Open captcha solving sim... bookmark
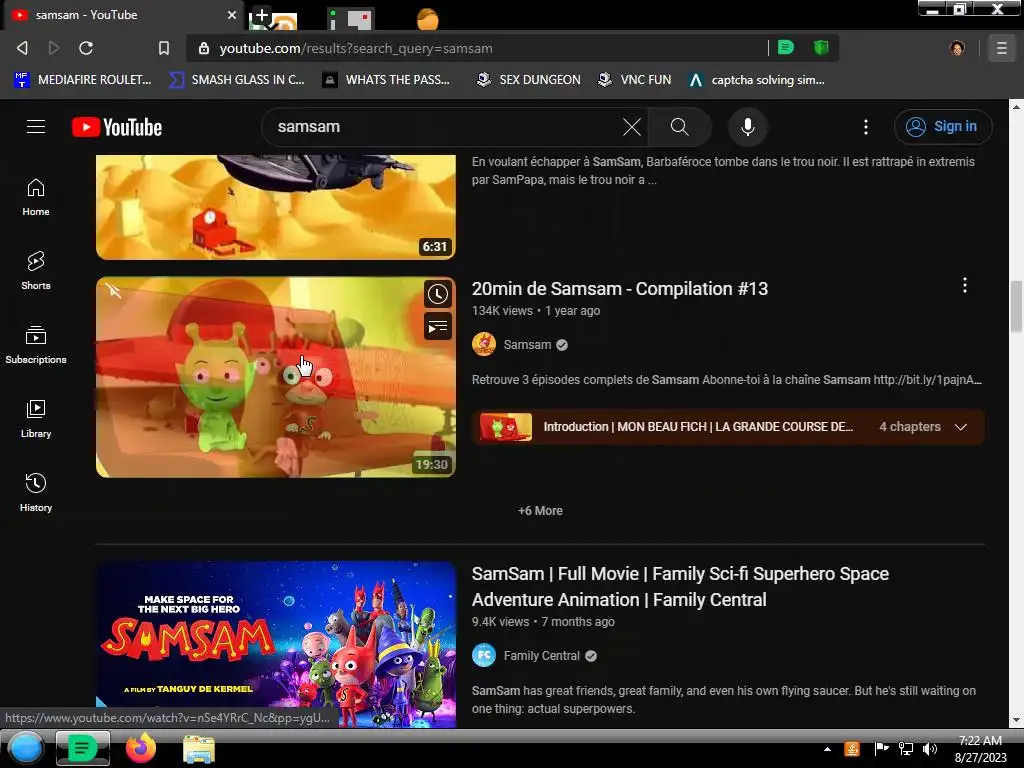Screen dimensions: 1024x768 point(757,80)
